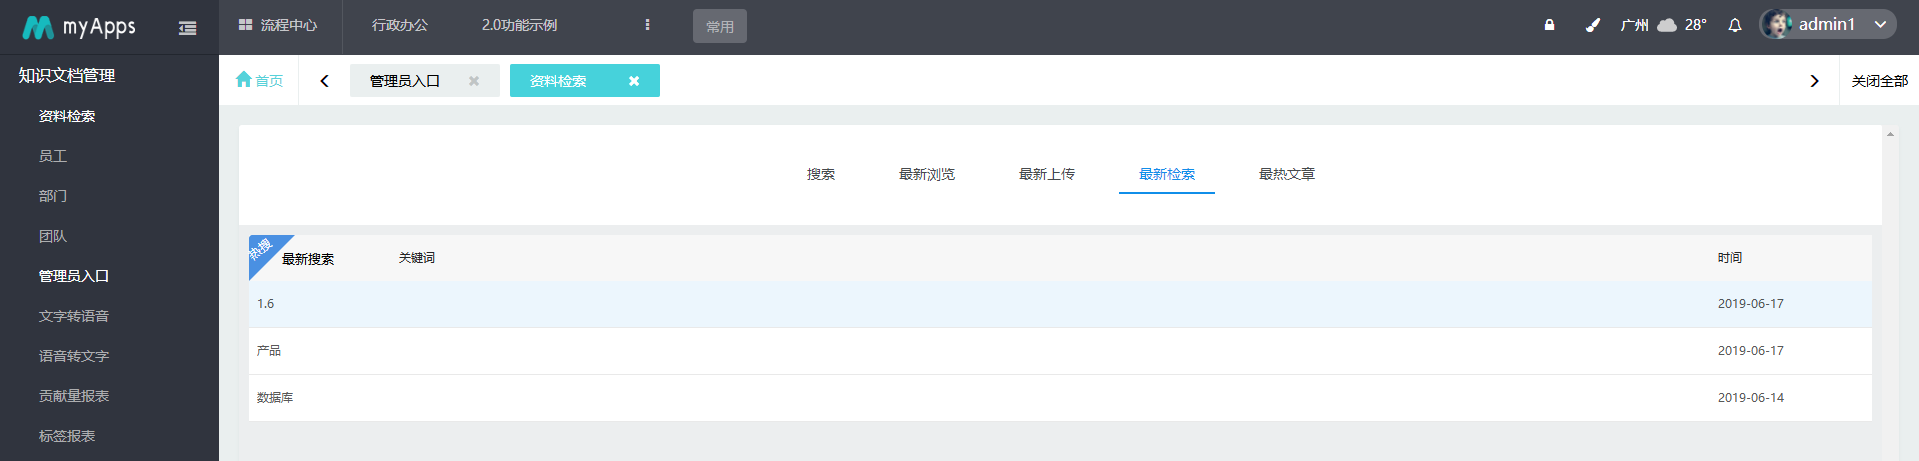Screen dimensions: 1919x461
Task: Click the scrollbar up arrow
Action: [1890, 133]
